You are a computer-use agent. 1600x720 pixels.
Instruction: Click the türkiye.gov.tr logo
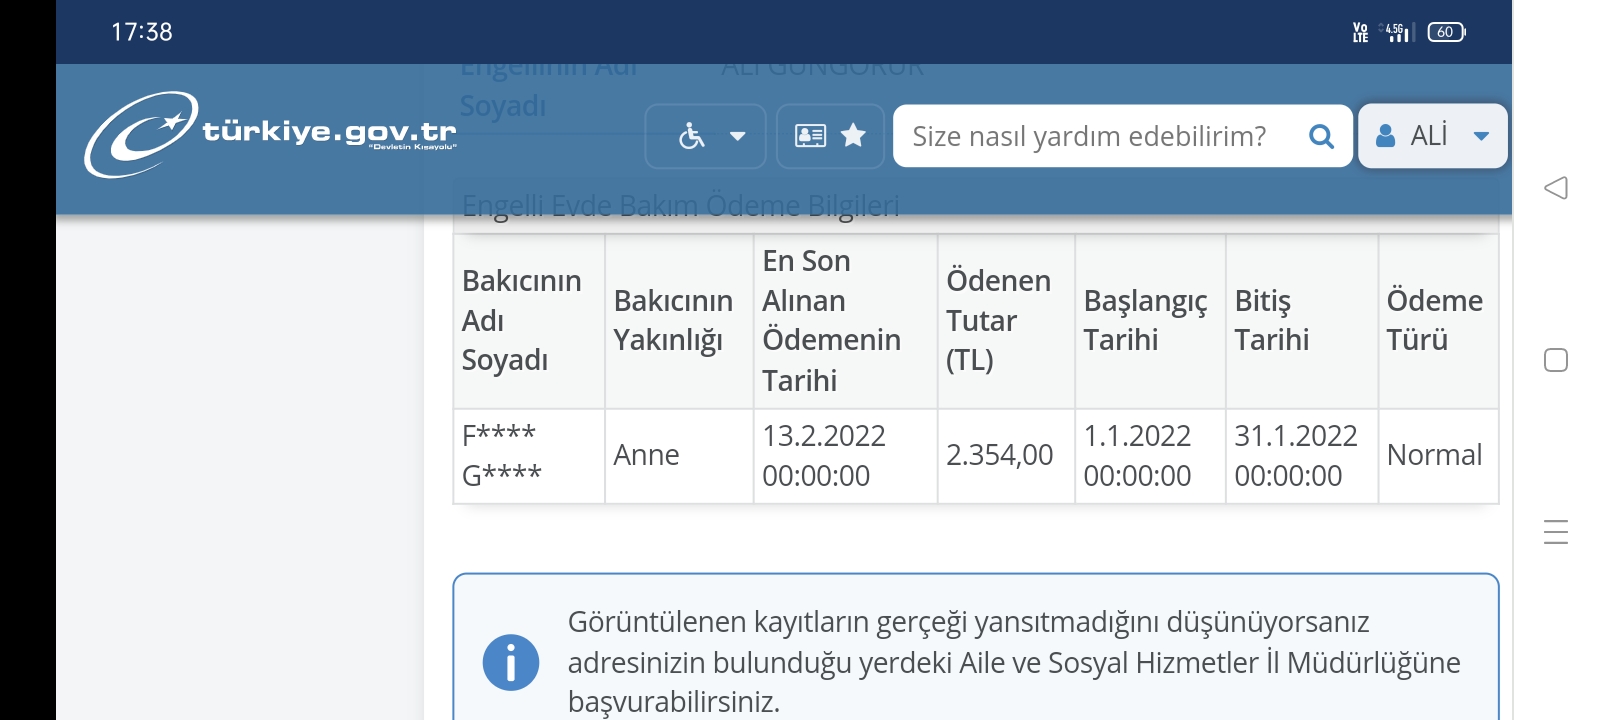point(270,135)
